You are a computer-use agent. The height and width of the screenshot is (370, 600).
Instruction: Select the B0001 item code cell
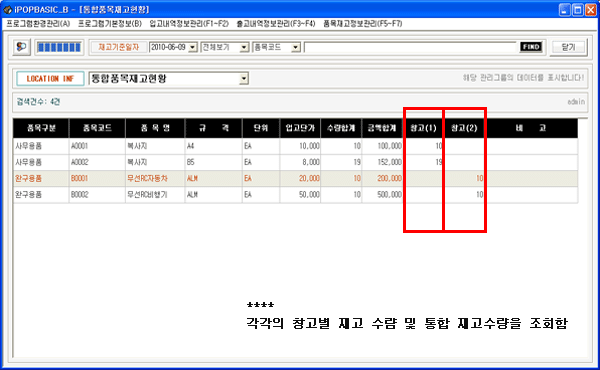click(97, 178)
